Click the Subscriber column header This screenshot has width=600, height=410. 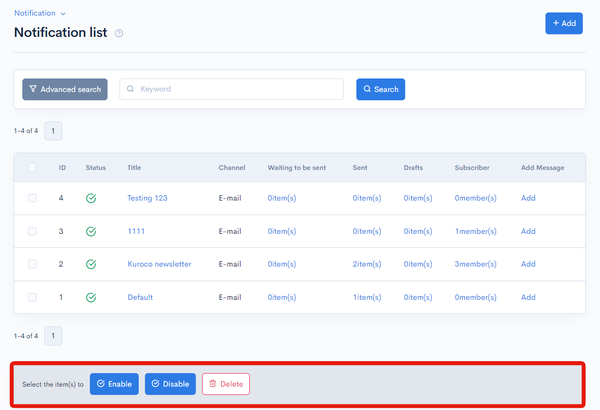click(x=472, y=168)
